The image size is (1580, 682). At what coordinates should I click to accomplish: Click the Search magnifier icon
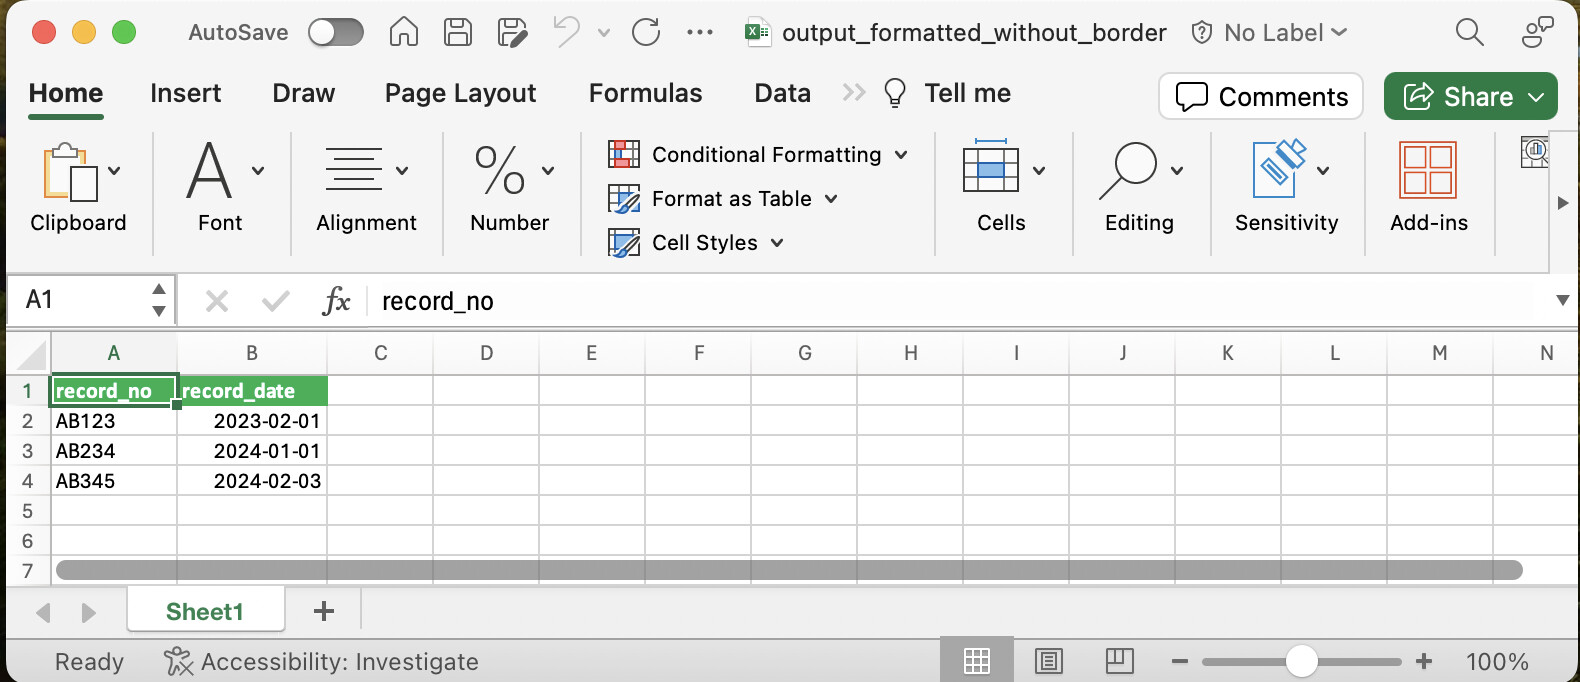[1469, 32]
